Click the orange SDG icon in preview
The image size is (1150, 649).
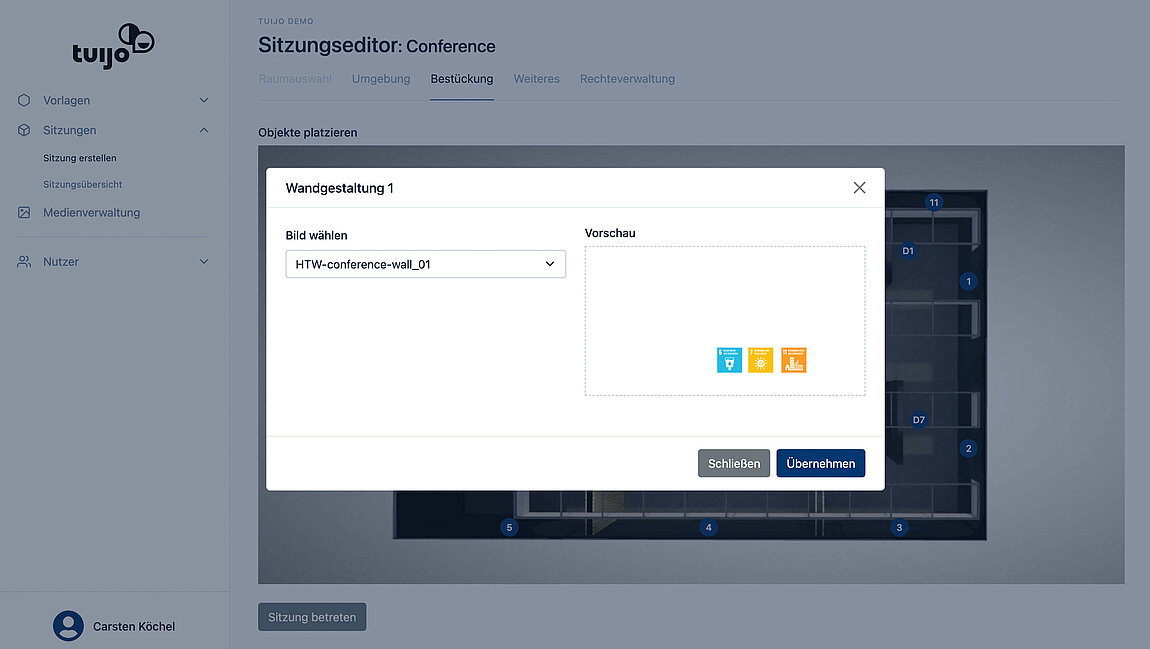click(794, 361)
